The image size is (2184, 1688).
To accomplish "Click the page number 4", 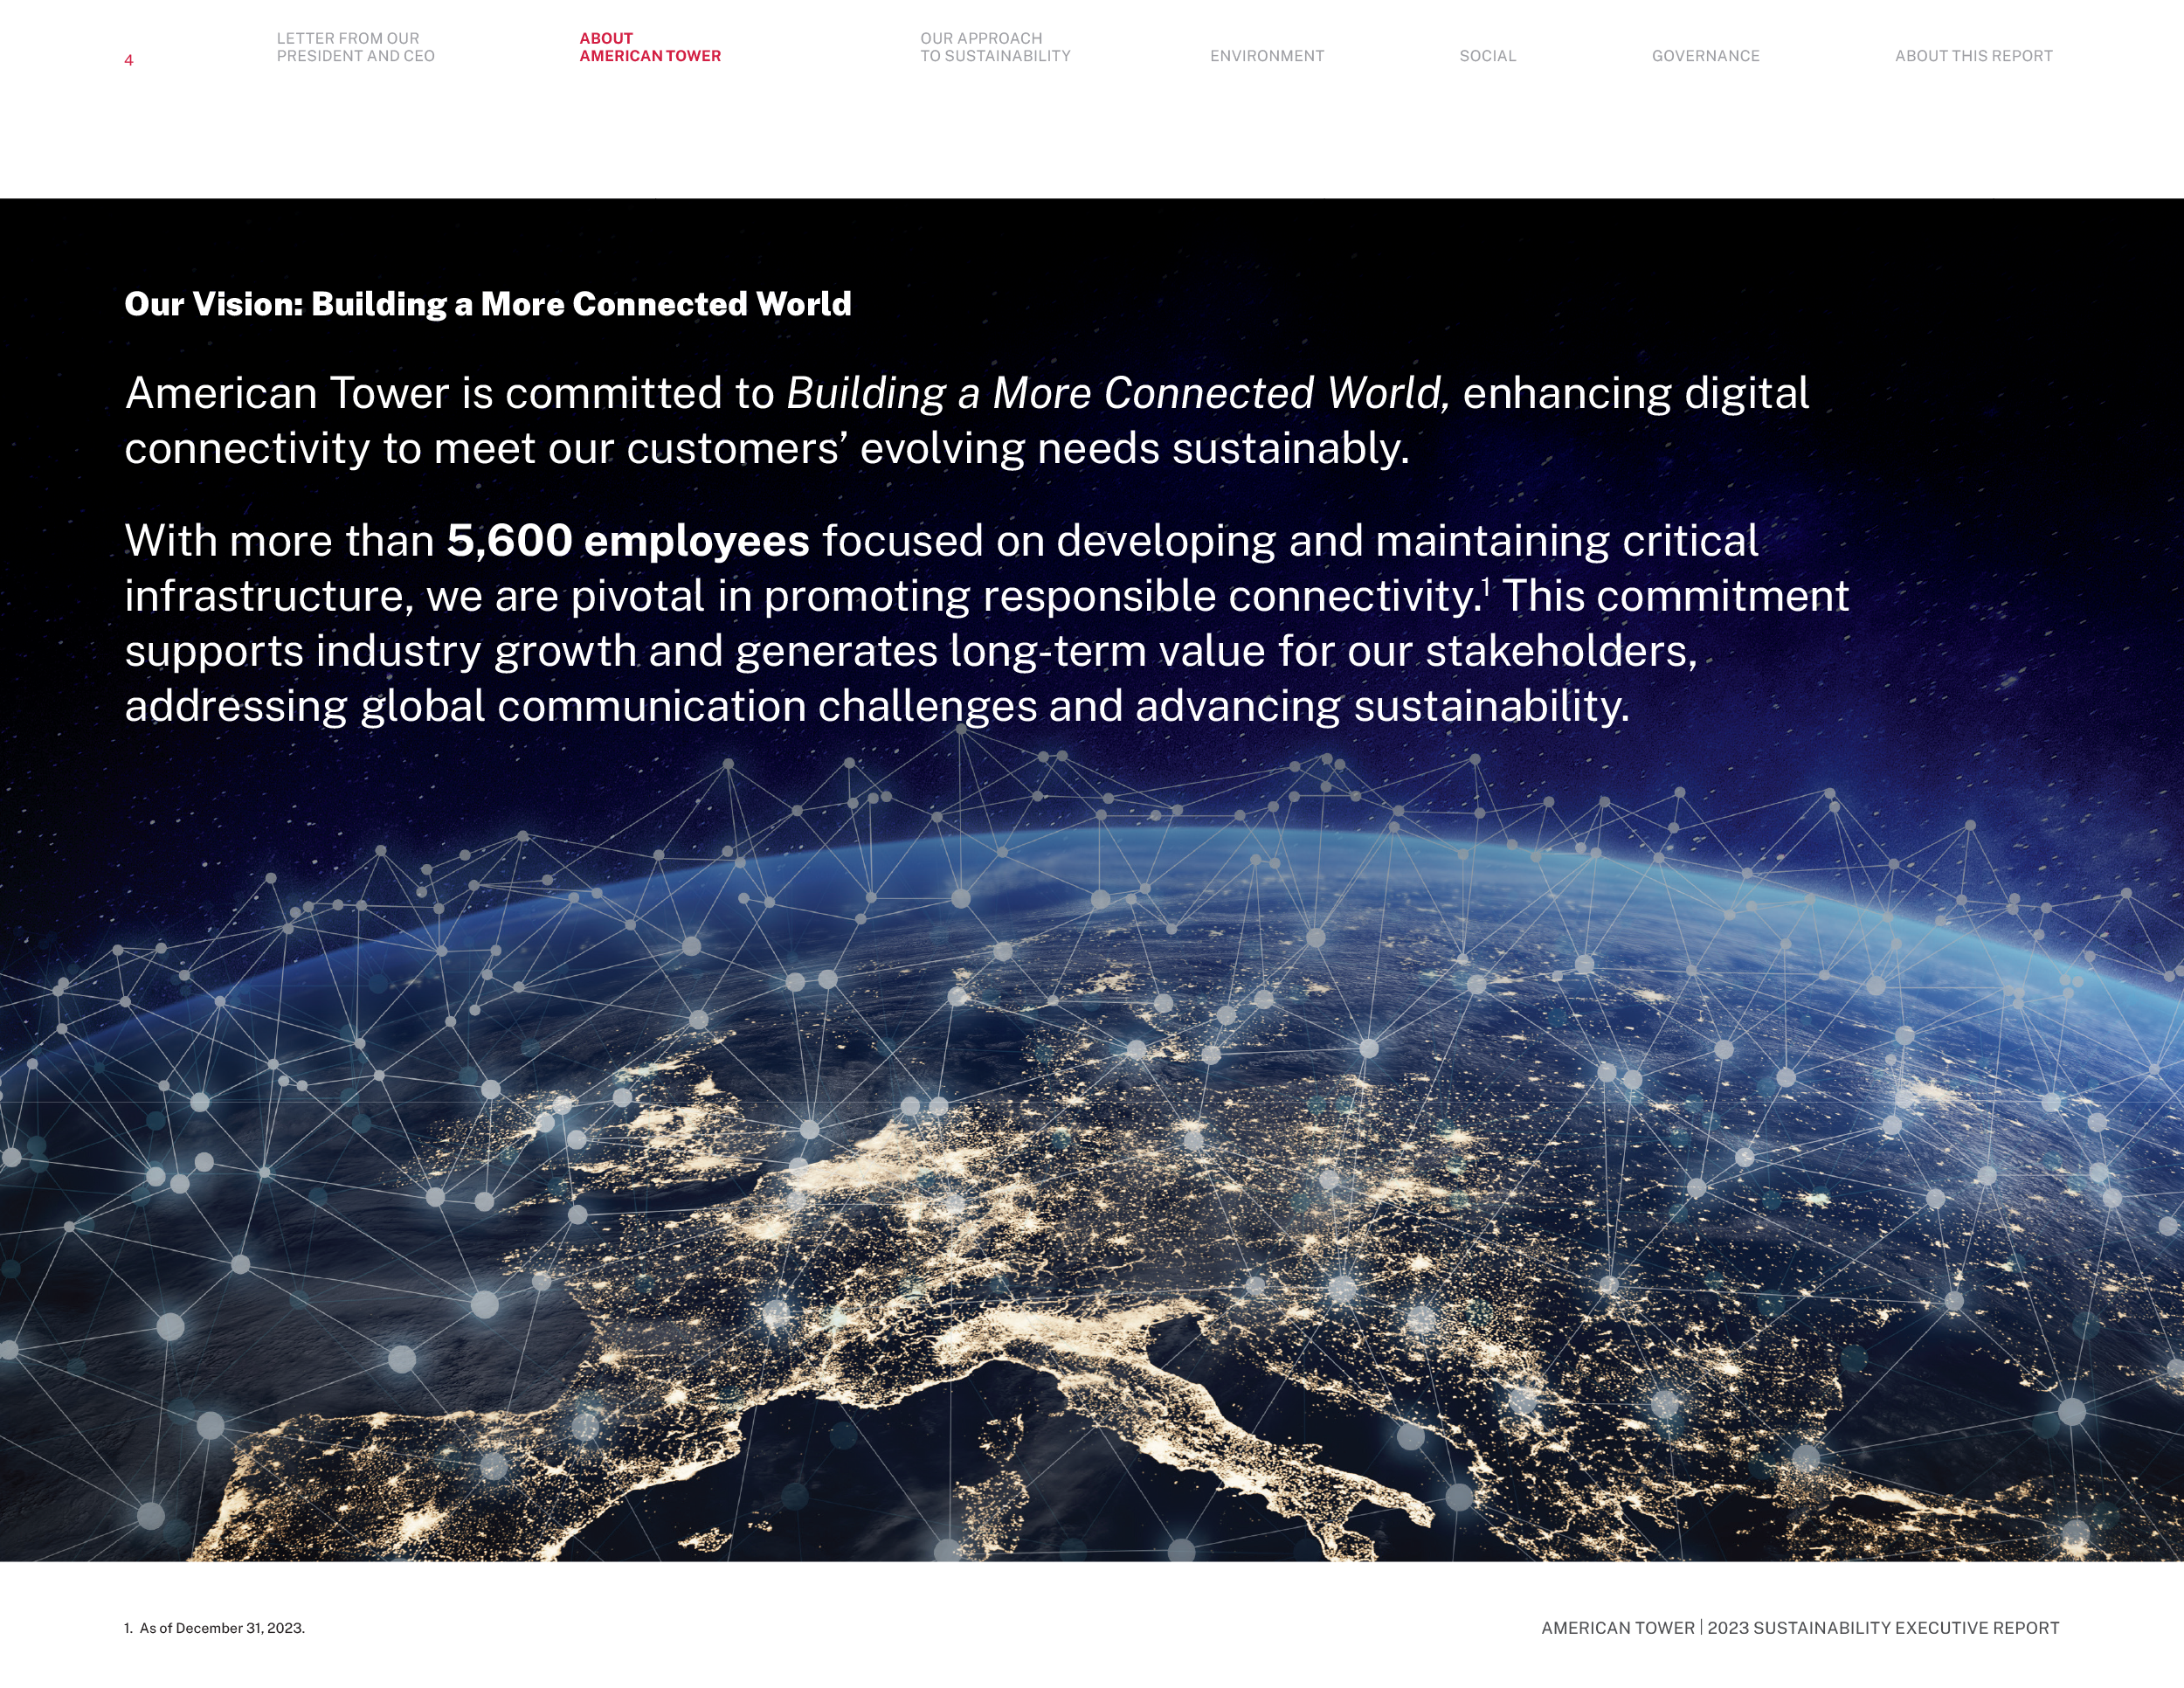I will 129,60.
